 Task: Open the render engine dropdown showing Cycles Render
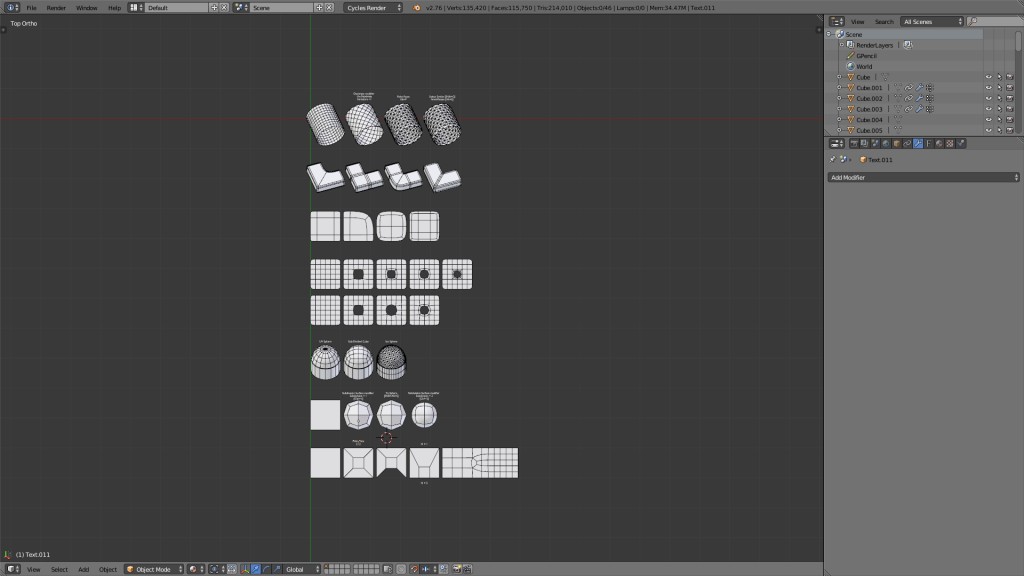tap(375, 7)
